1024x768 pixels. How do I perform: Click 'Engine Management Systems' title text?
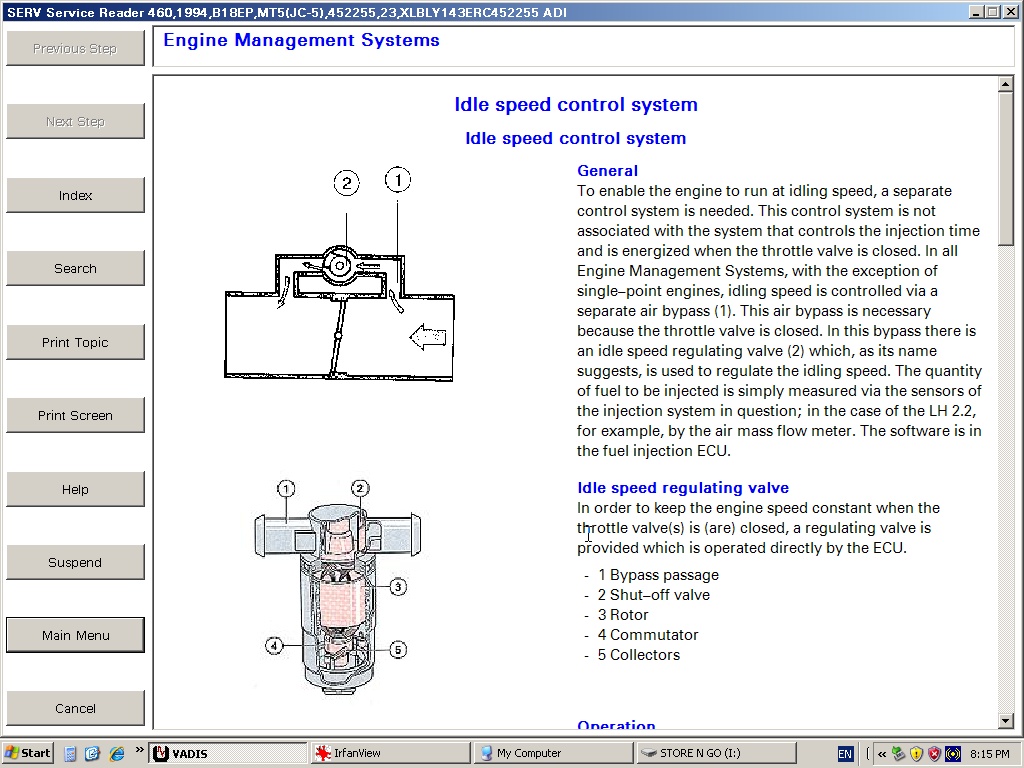pos(301,40)
